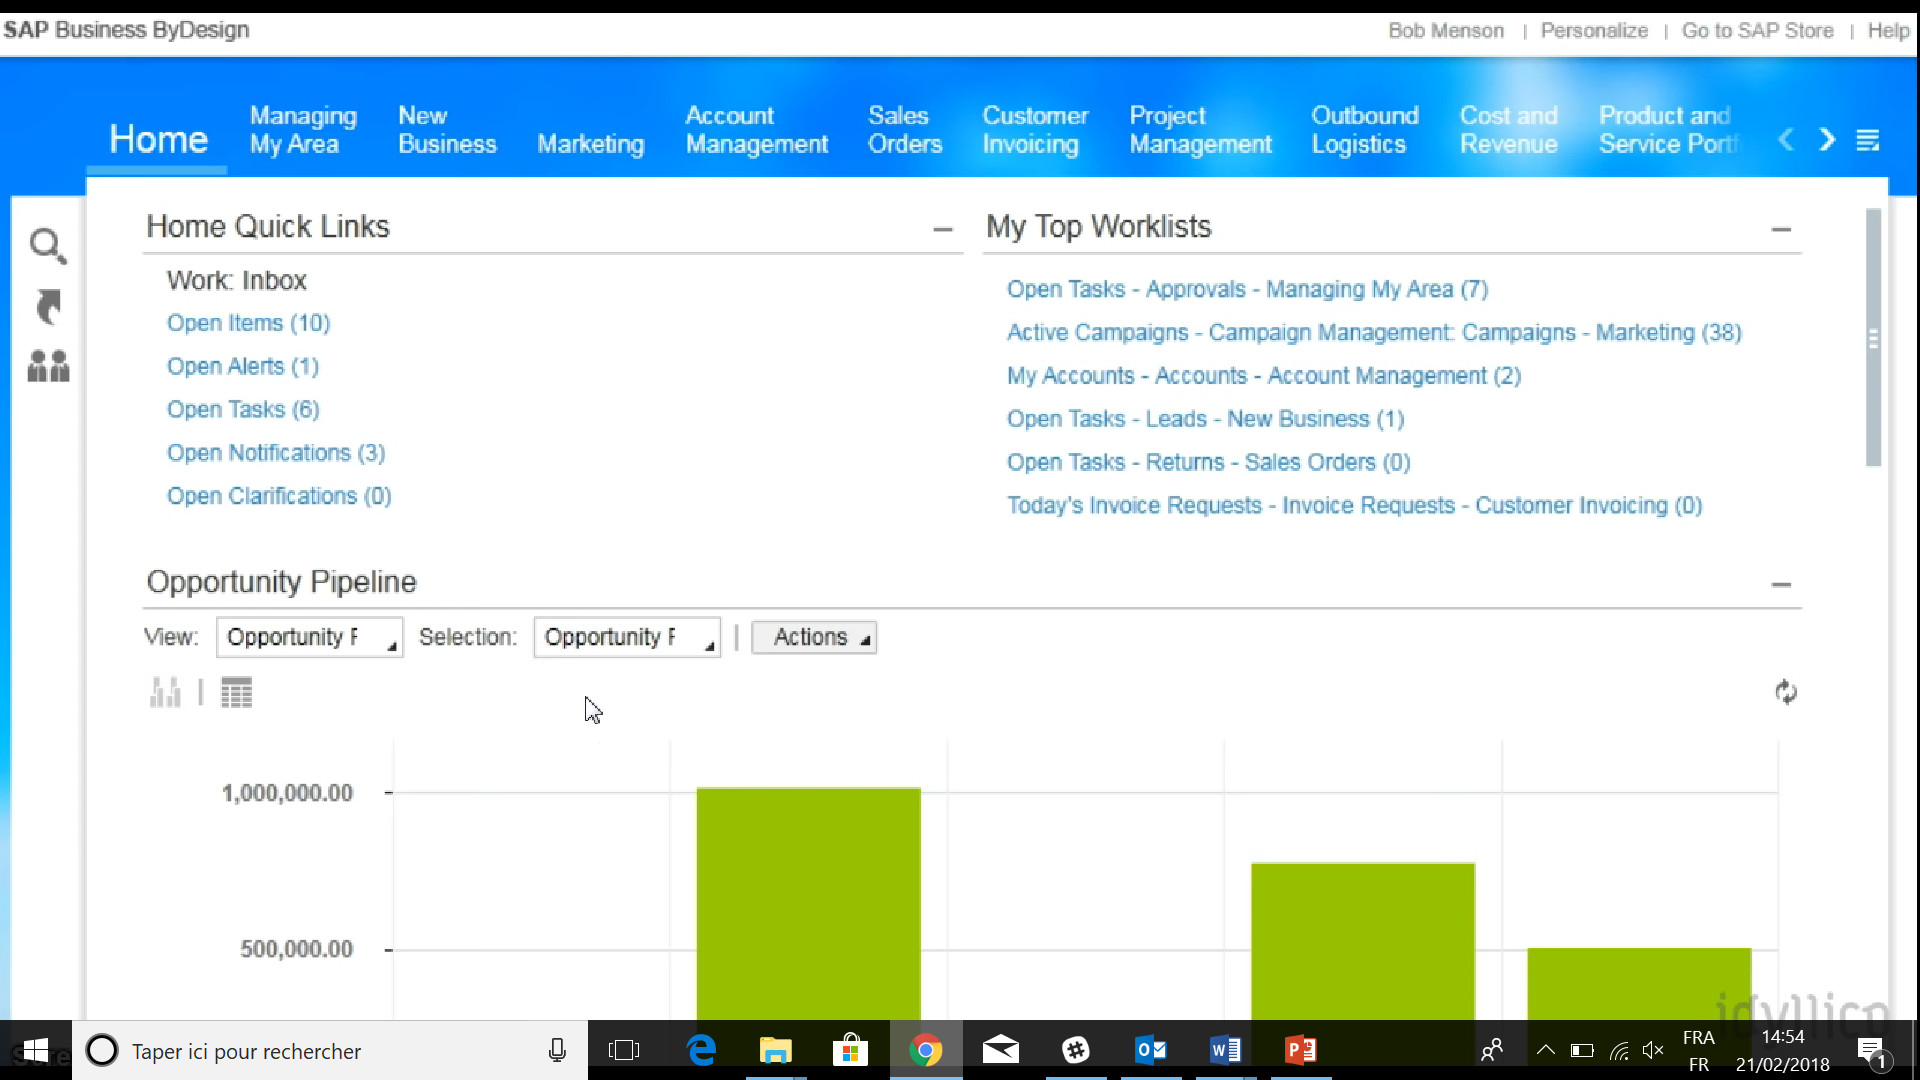The height and width of the screenshot is (1080, 1920).
Task: Open the Help link
Action: [x=1888, y=31]
